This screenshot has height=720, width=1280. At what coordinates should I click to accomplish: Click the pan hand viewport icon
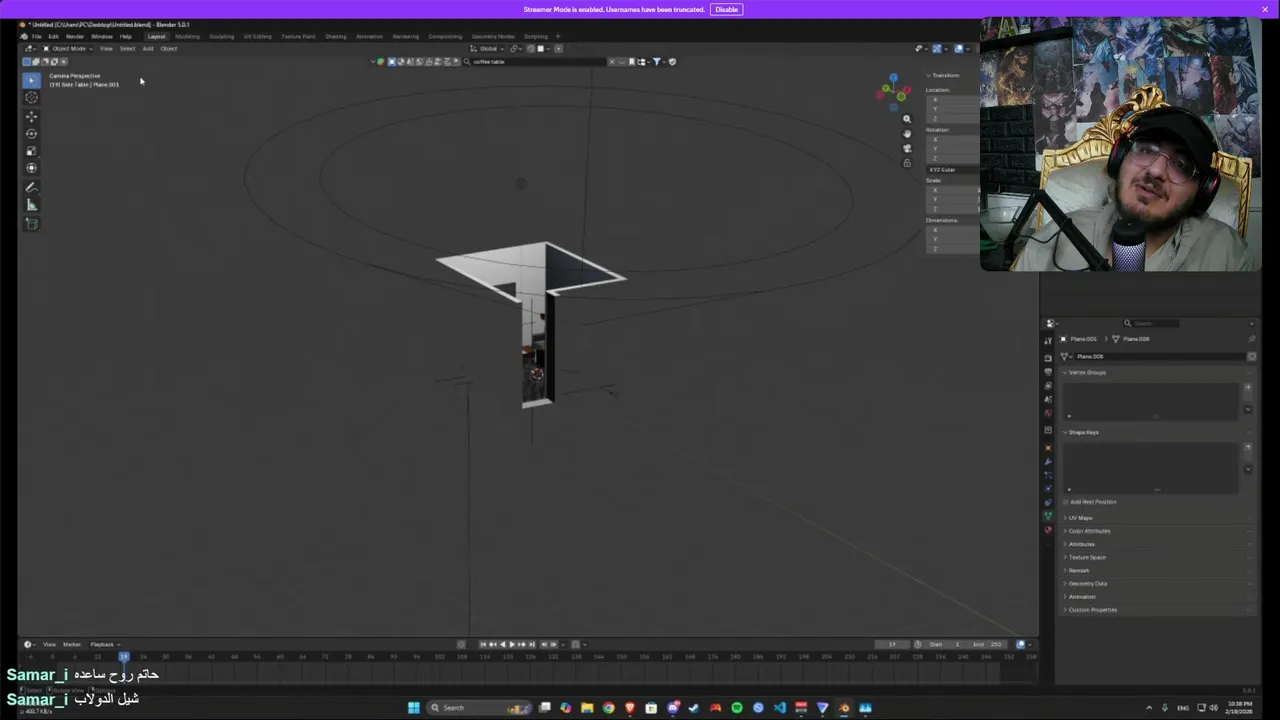[907, 133]
